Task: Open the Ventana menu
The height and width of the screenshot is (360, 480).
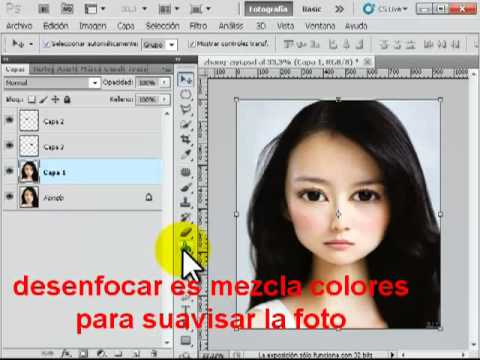Action: click(x=320, y=26)
